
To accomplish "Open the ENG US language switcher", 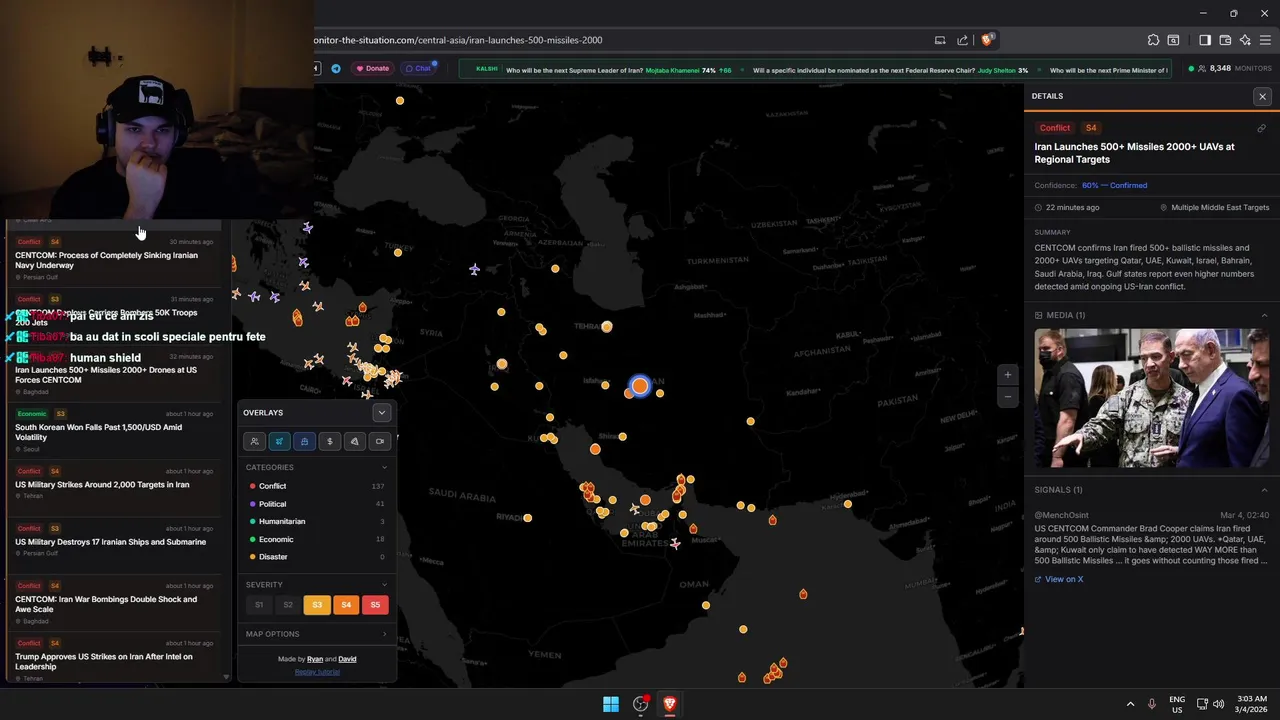I will coord(1177,704).
